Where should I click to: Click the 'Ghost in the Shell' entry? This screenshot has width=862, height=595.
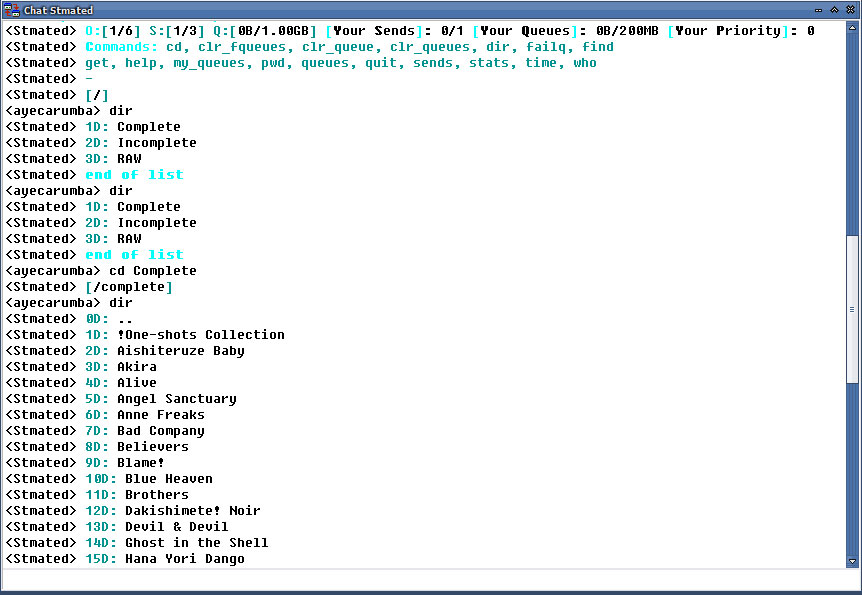pos(196,542)
